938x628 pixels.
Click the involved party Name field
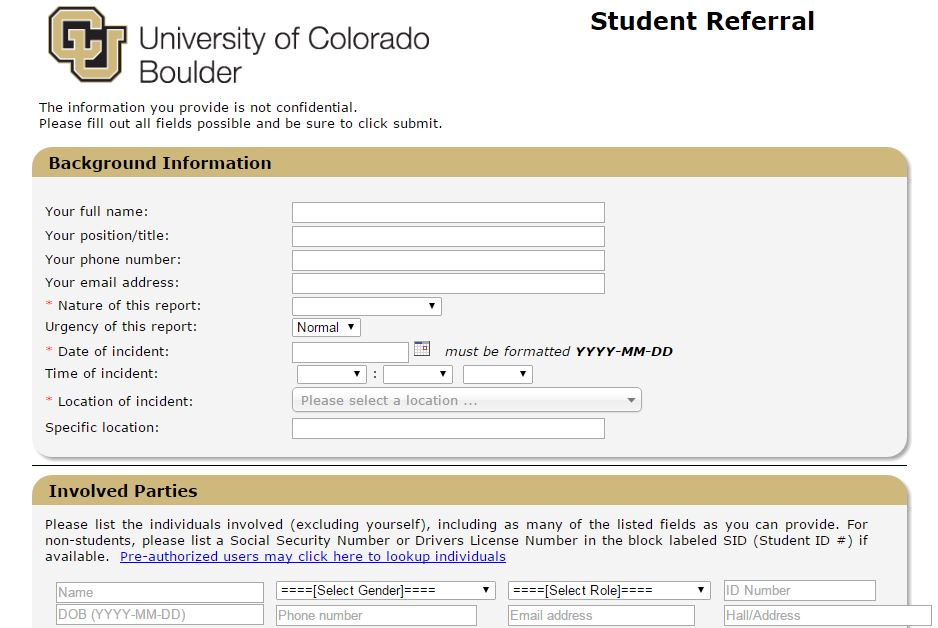(160, 592)
